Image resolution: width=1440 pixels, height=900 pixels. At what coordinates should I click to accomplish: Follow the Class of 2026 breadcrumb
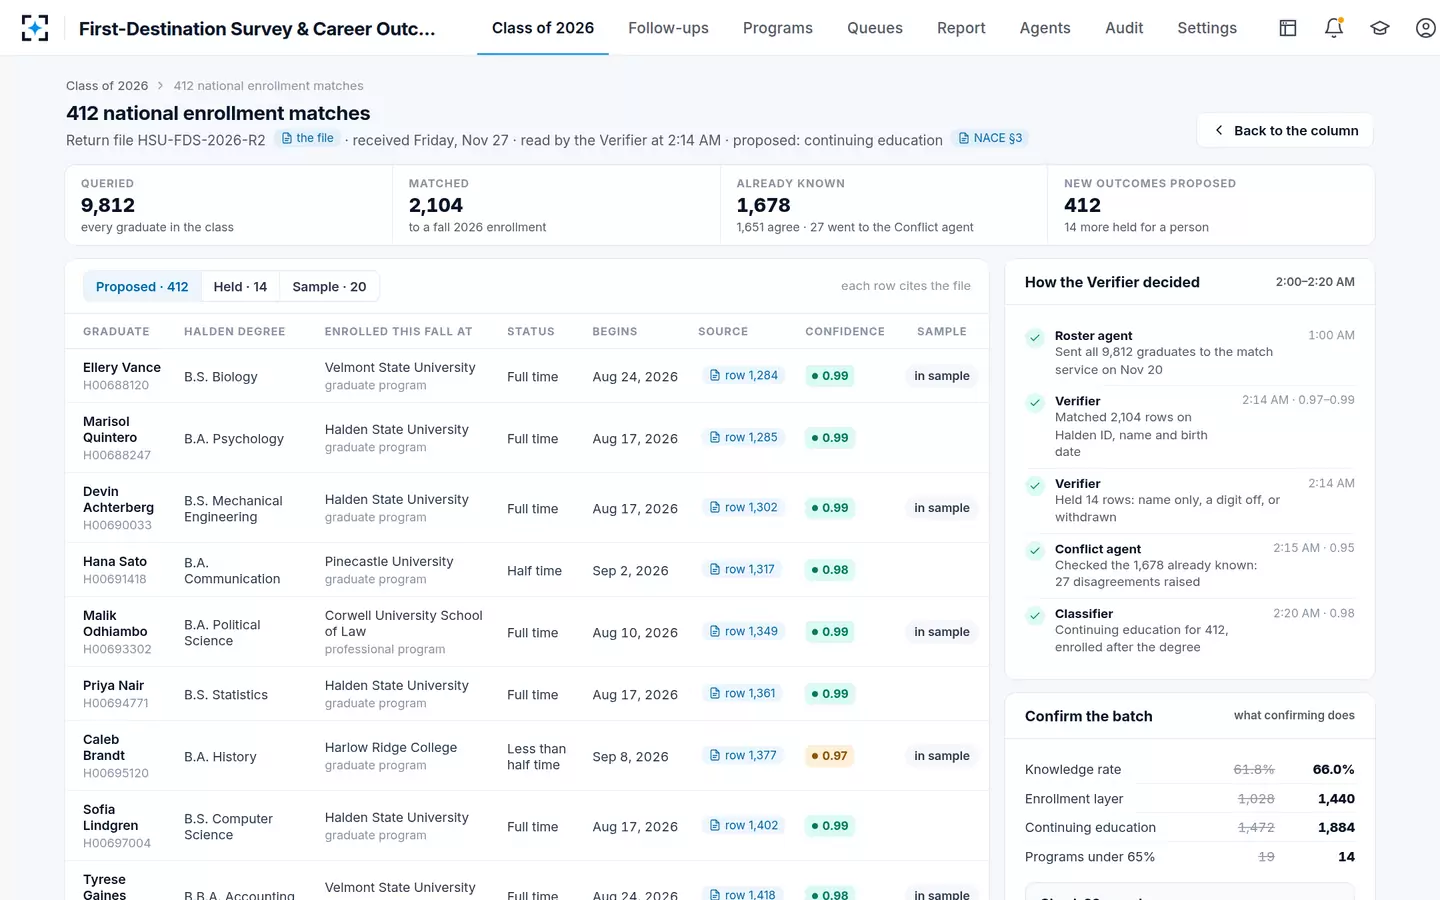coord(107,86)
